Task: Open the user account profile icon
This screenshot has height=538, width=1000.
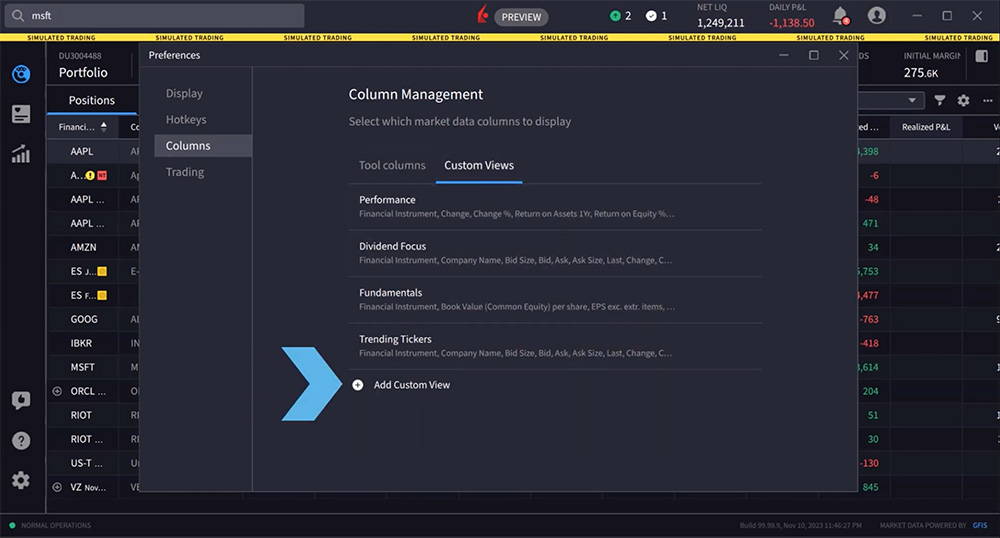Action: tap(877, 15)
